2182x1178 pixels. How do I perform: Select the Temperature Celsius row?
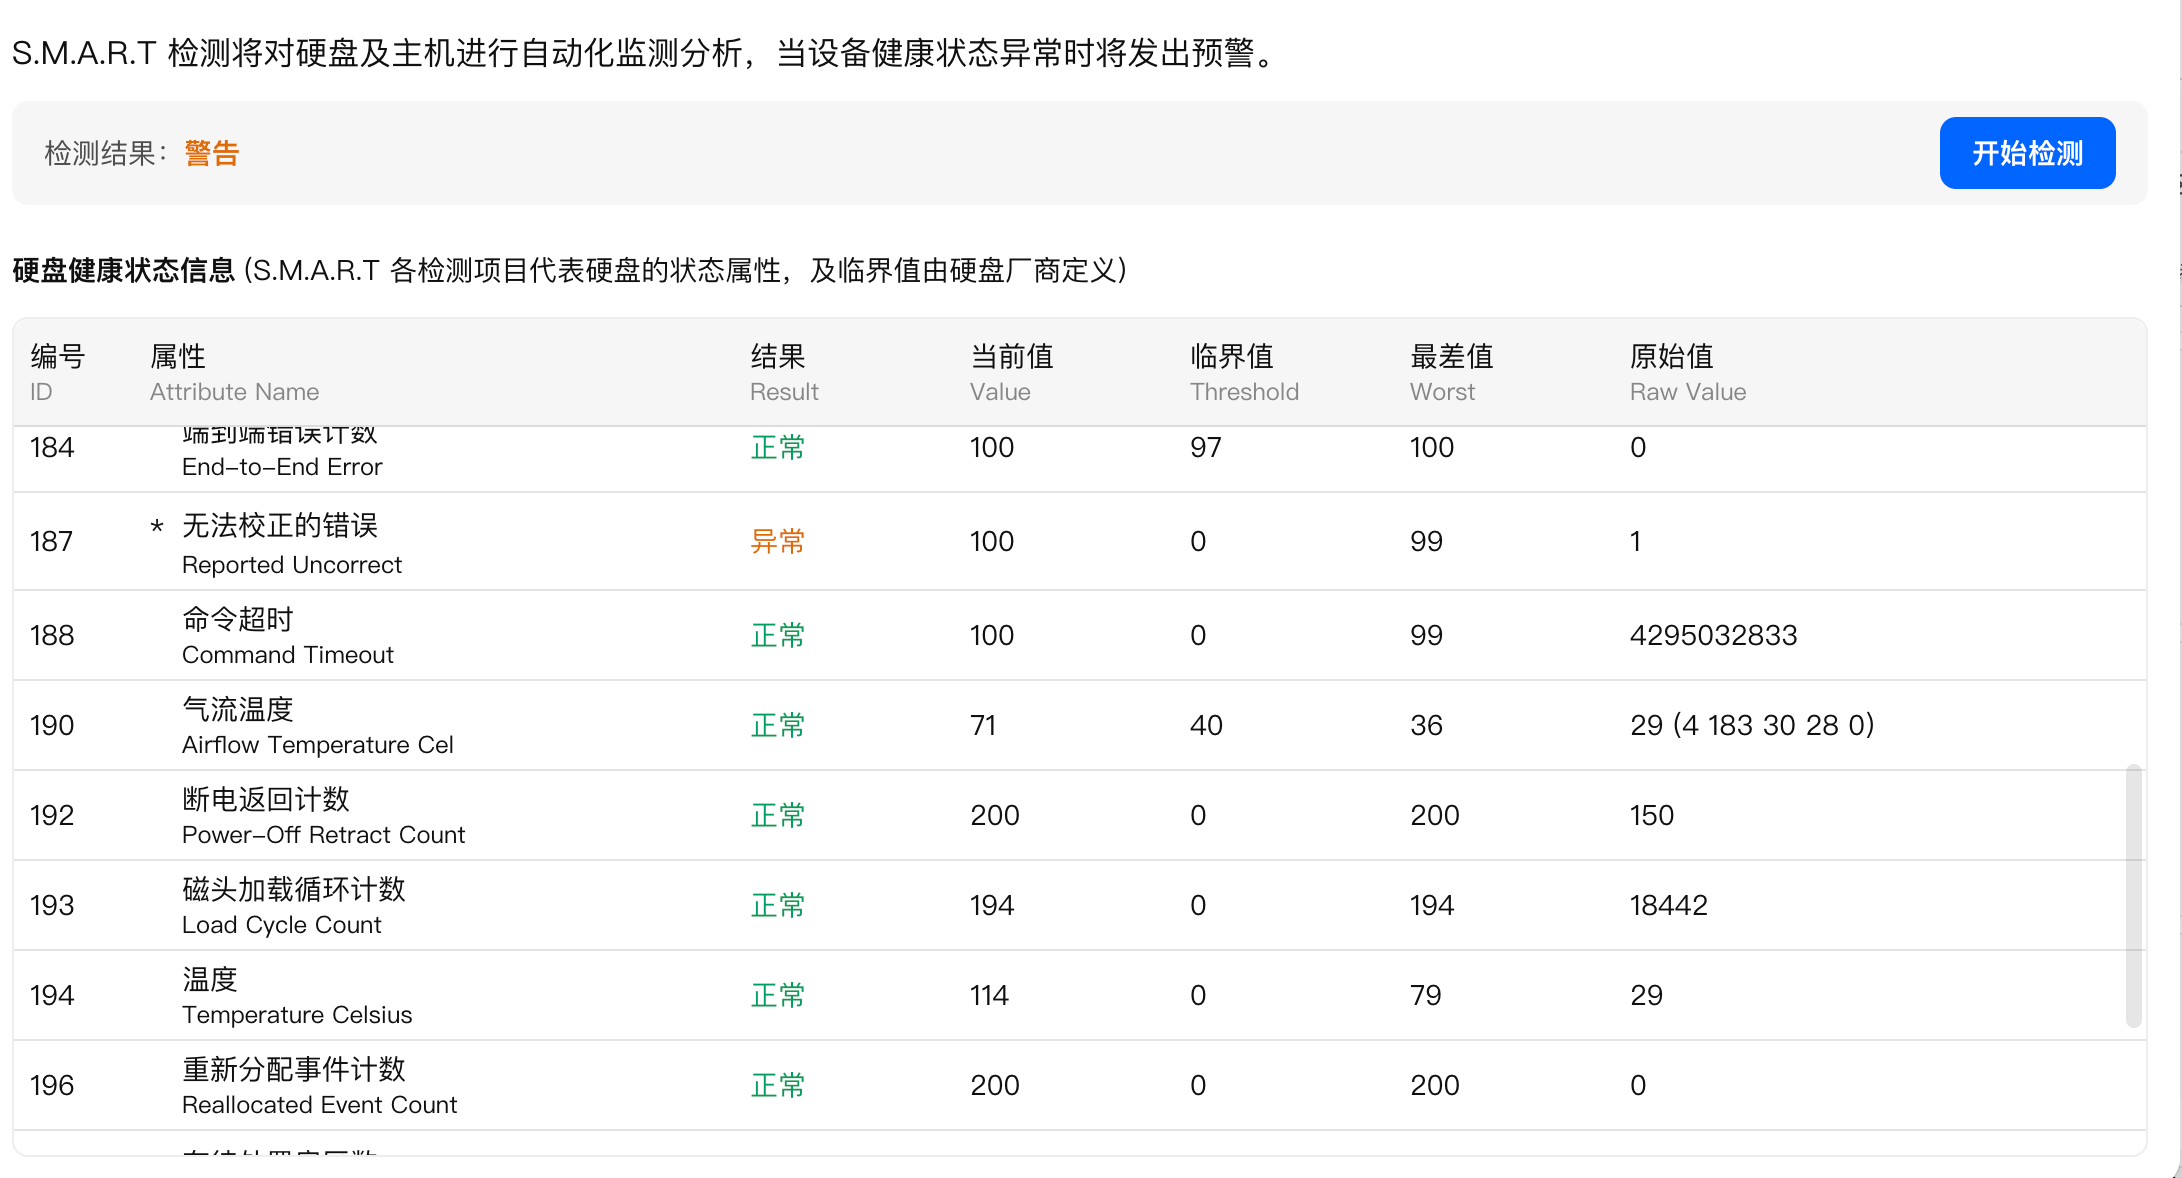pos(600,994)
